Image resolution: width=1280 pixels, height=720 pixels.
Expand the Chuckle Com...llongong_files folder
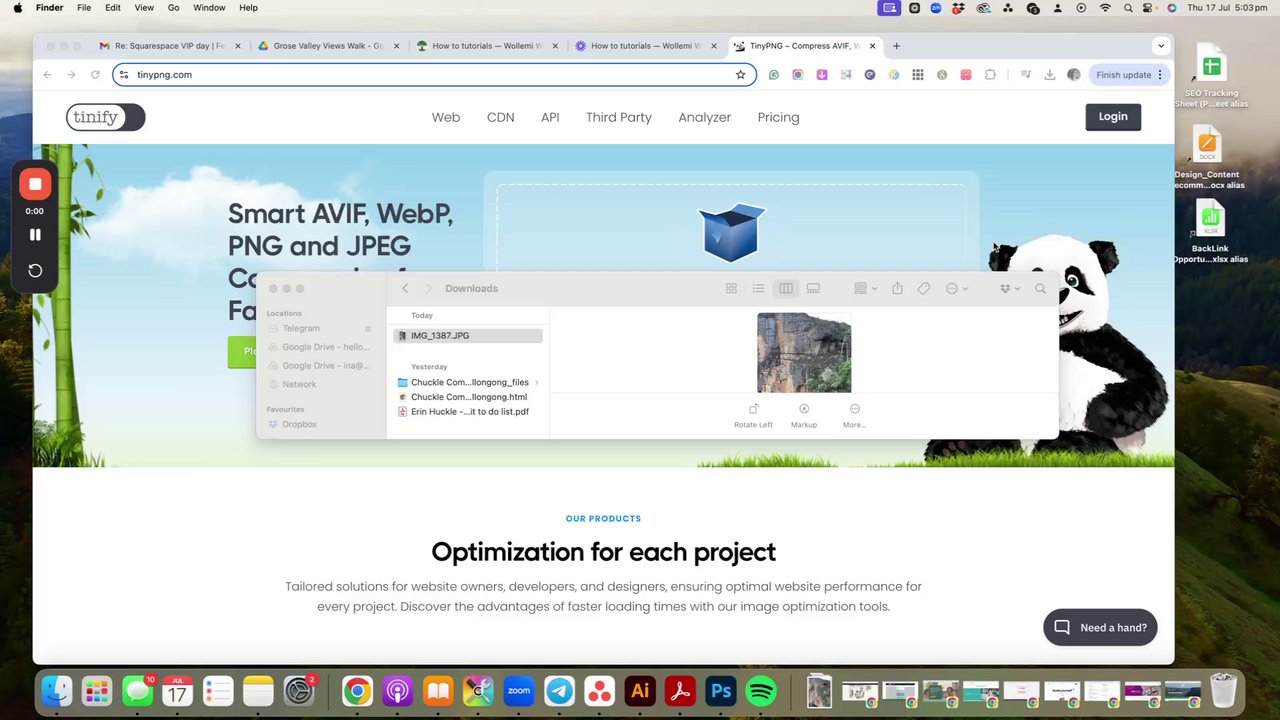coord(537,382)
